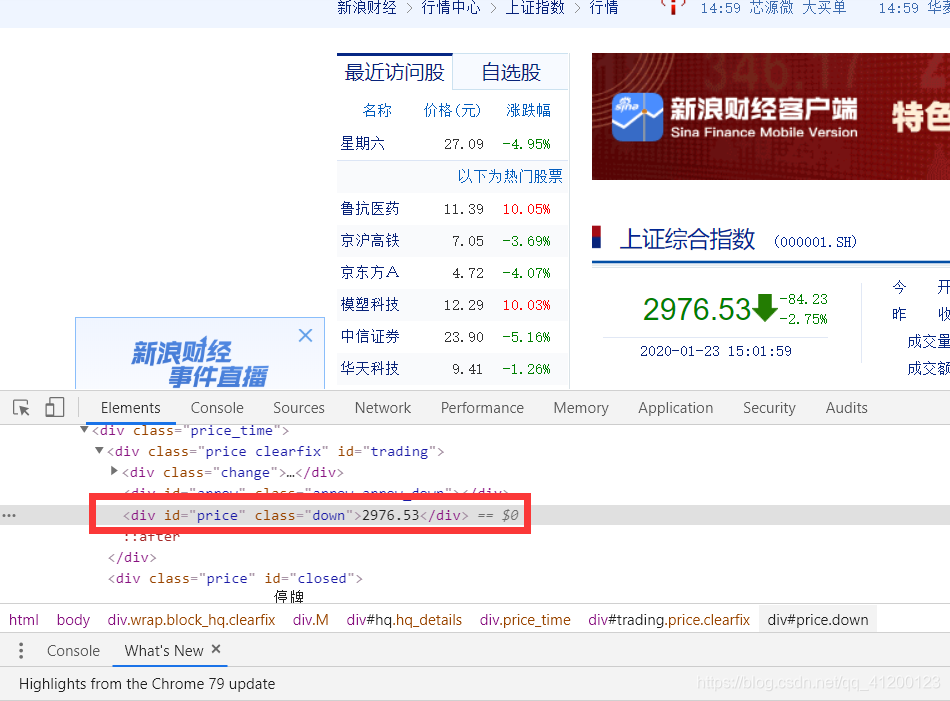Close the What's New drawer tab
950x701 pixels.
pyautogui.click(x=216, y=650)
